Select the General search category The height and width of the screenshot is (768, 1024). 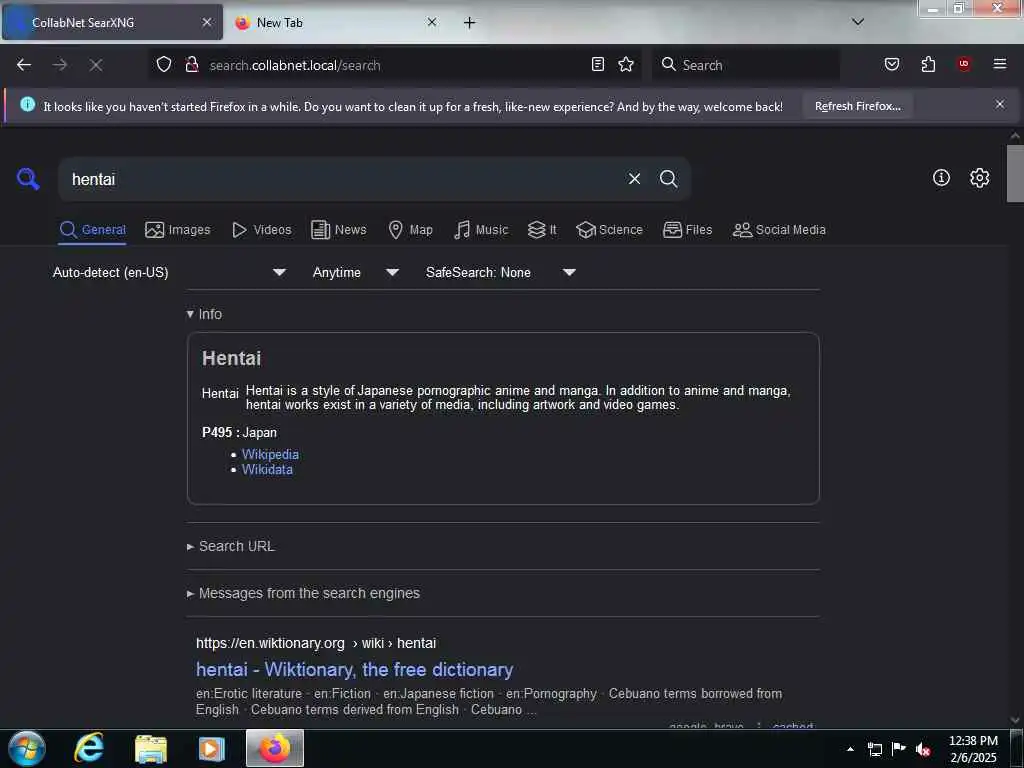pos(92,230)
